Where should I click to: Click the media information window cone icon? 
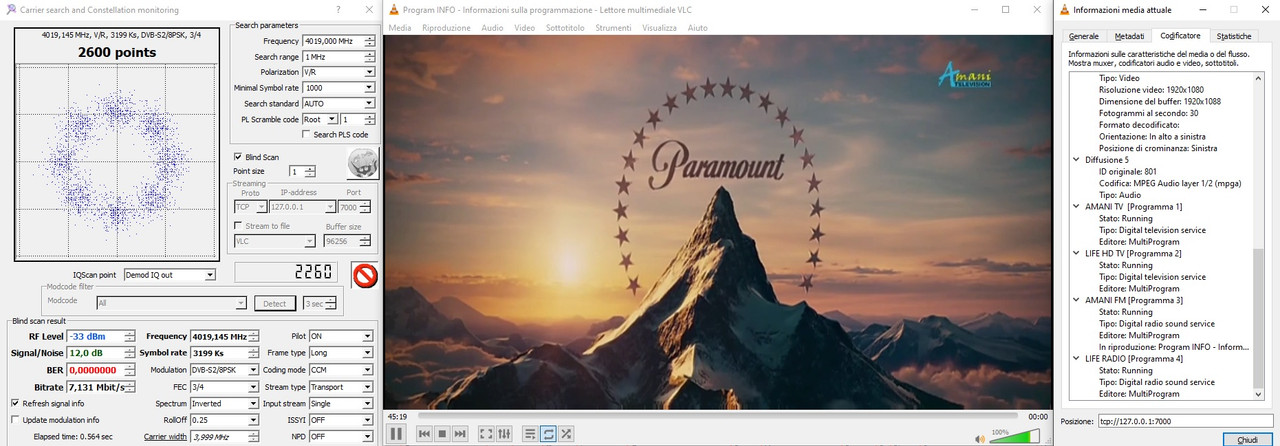[x=1063, y=9]
